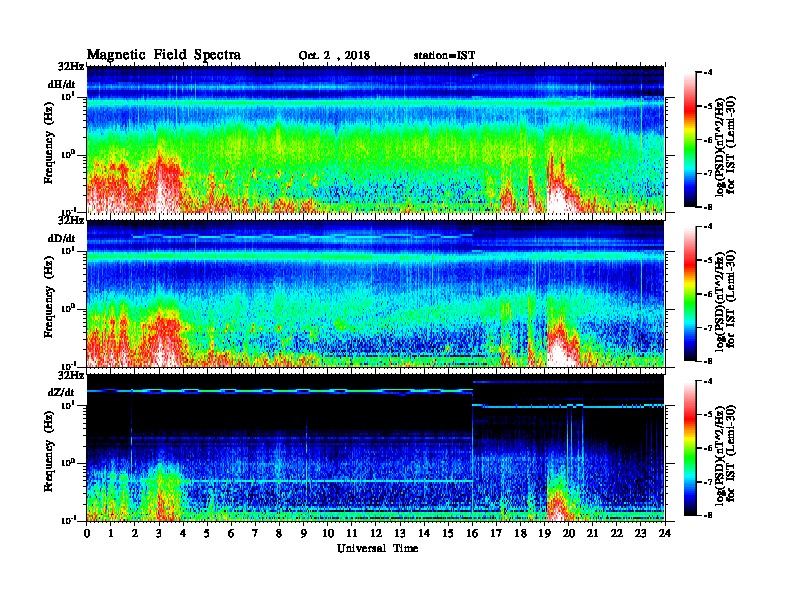Viewport: 792px width, 612px height.
Task: Click the "Frequency (Hz)" label of the dD/dt panel
Action: (49, 297)
